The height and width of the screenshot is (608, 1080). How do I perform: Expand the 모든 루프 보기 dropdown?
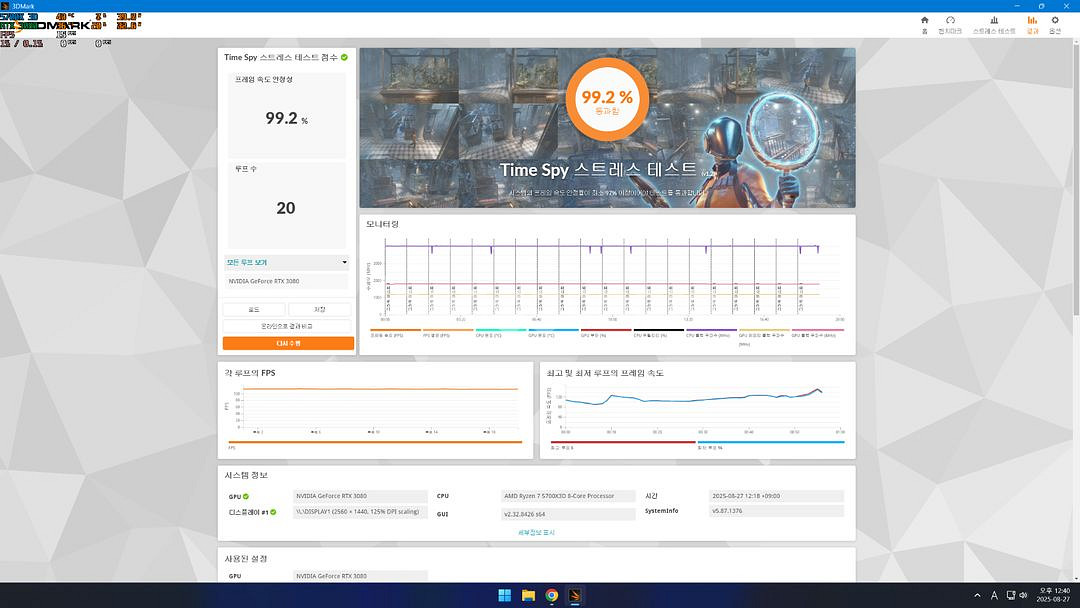pos(287,262)
